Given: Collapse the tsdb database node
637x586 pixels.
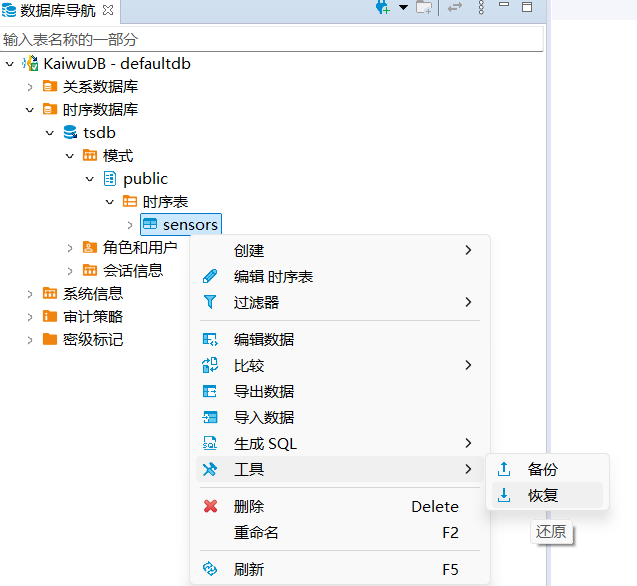Looking at the screenshot, I should [x=50, y=133].
